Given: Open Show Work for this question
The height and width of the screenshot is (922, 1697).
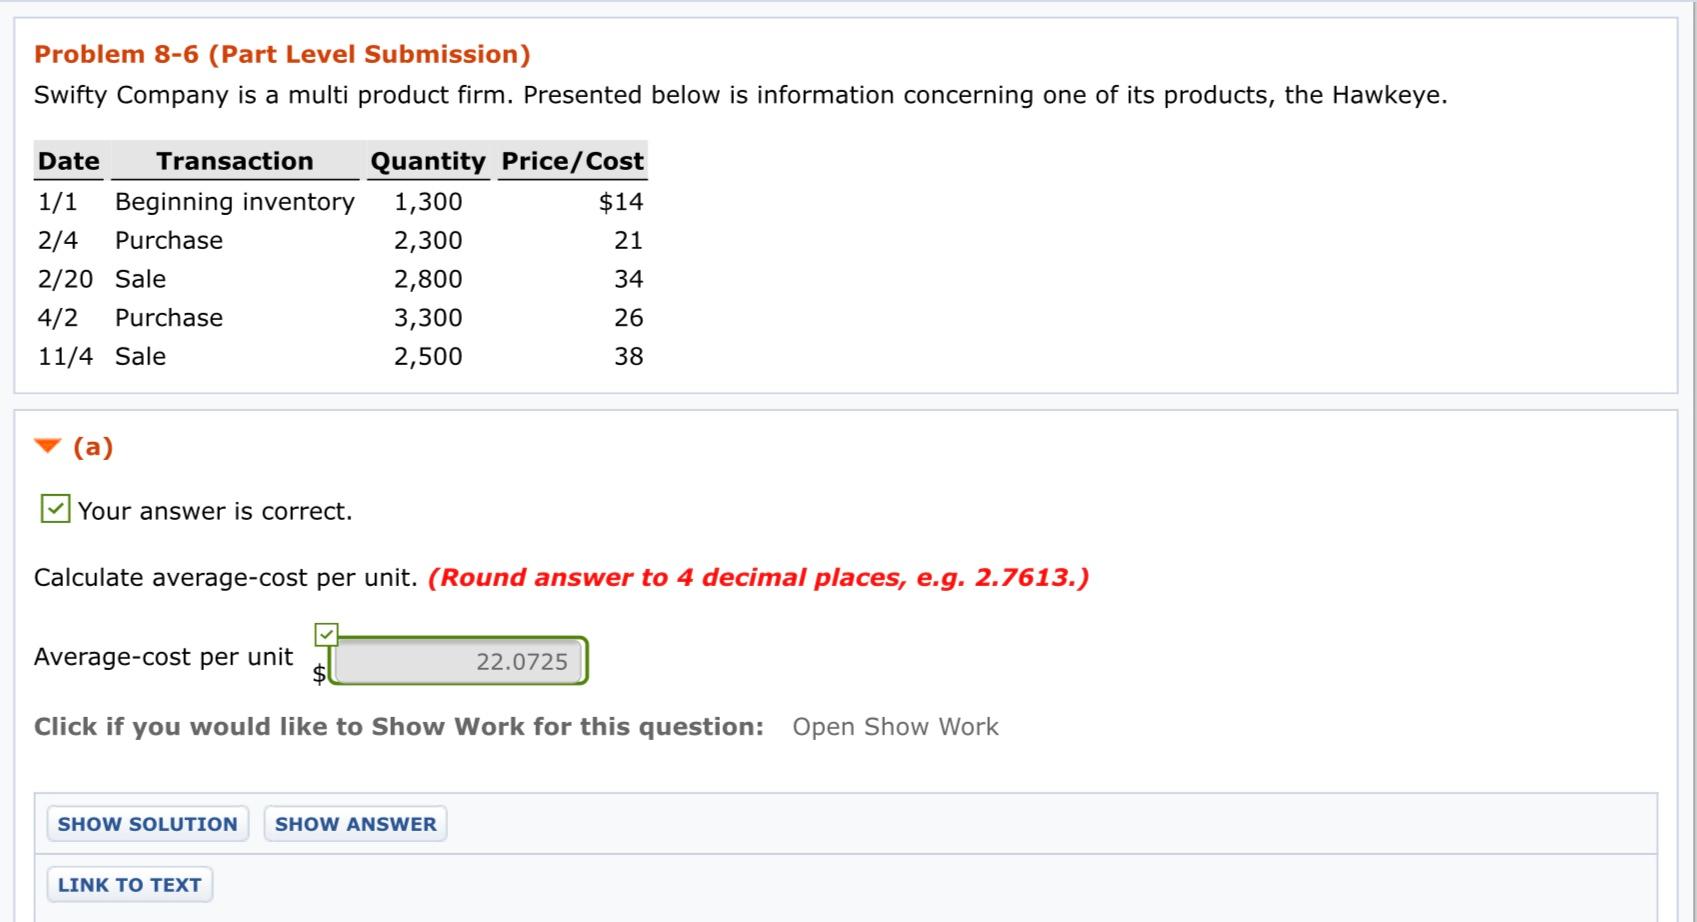Looking at the screenshot, I should coord(895,726).
